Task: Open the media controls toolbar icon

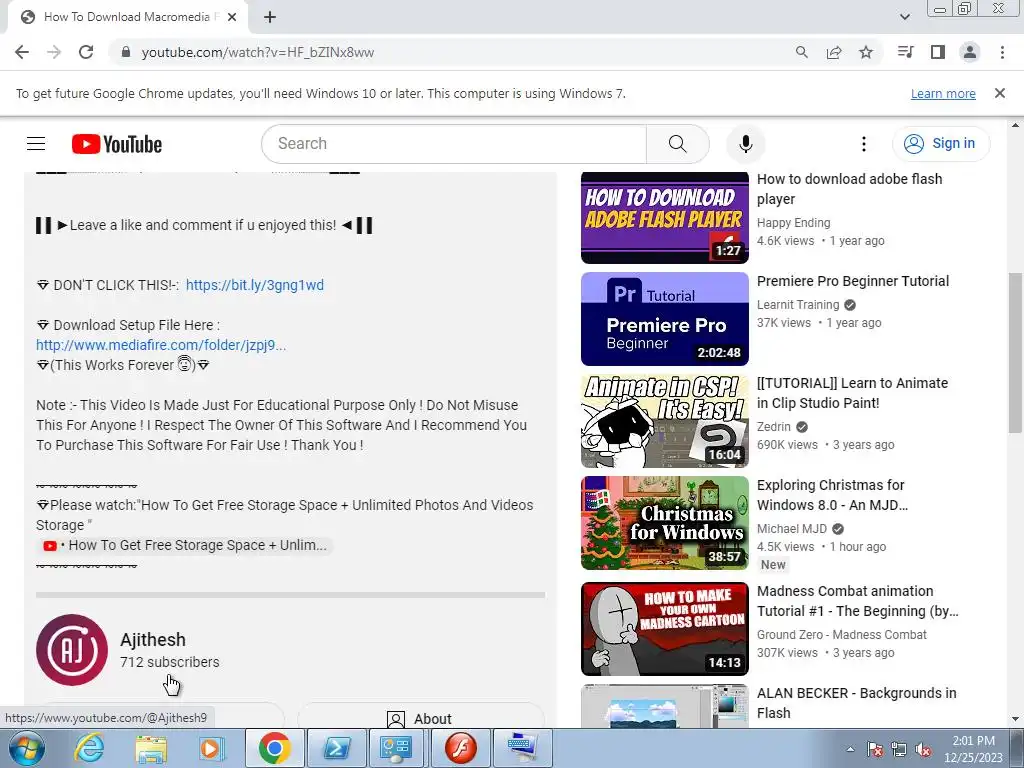Action: pyautogui.click(x=905, y=52)
